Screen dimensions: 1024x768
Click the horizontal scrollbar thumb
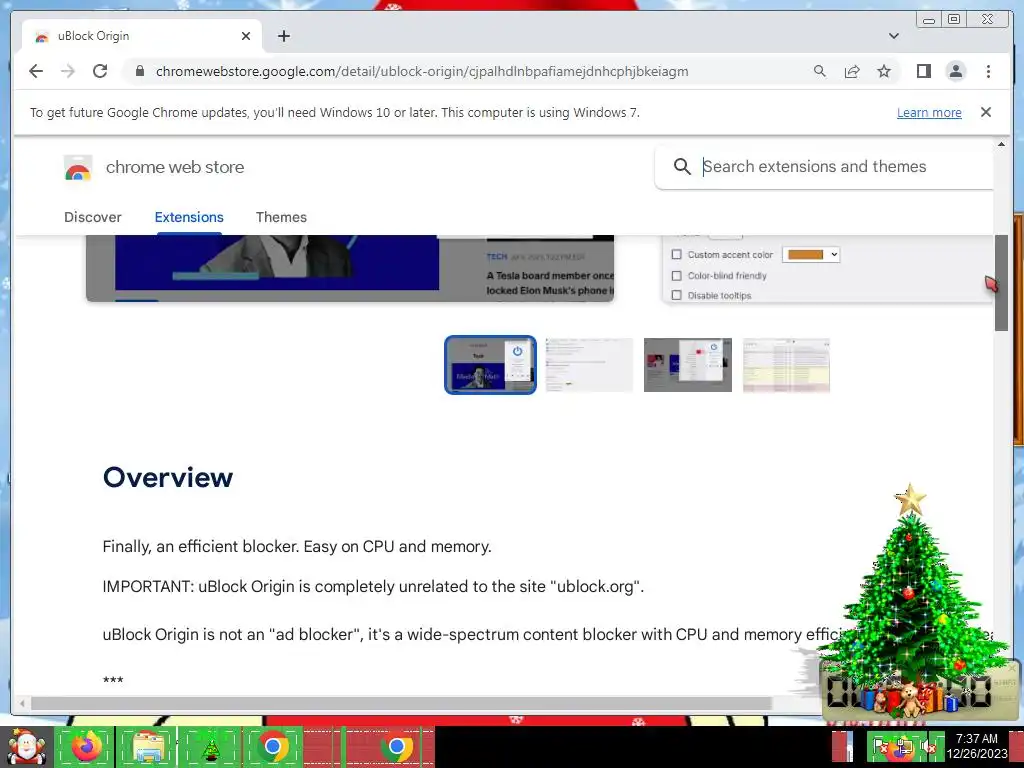pos(401,703)
